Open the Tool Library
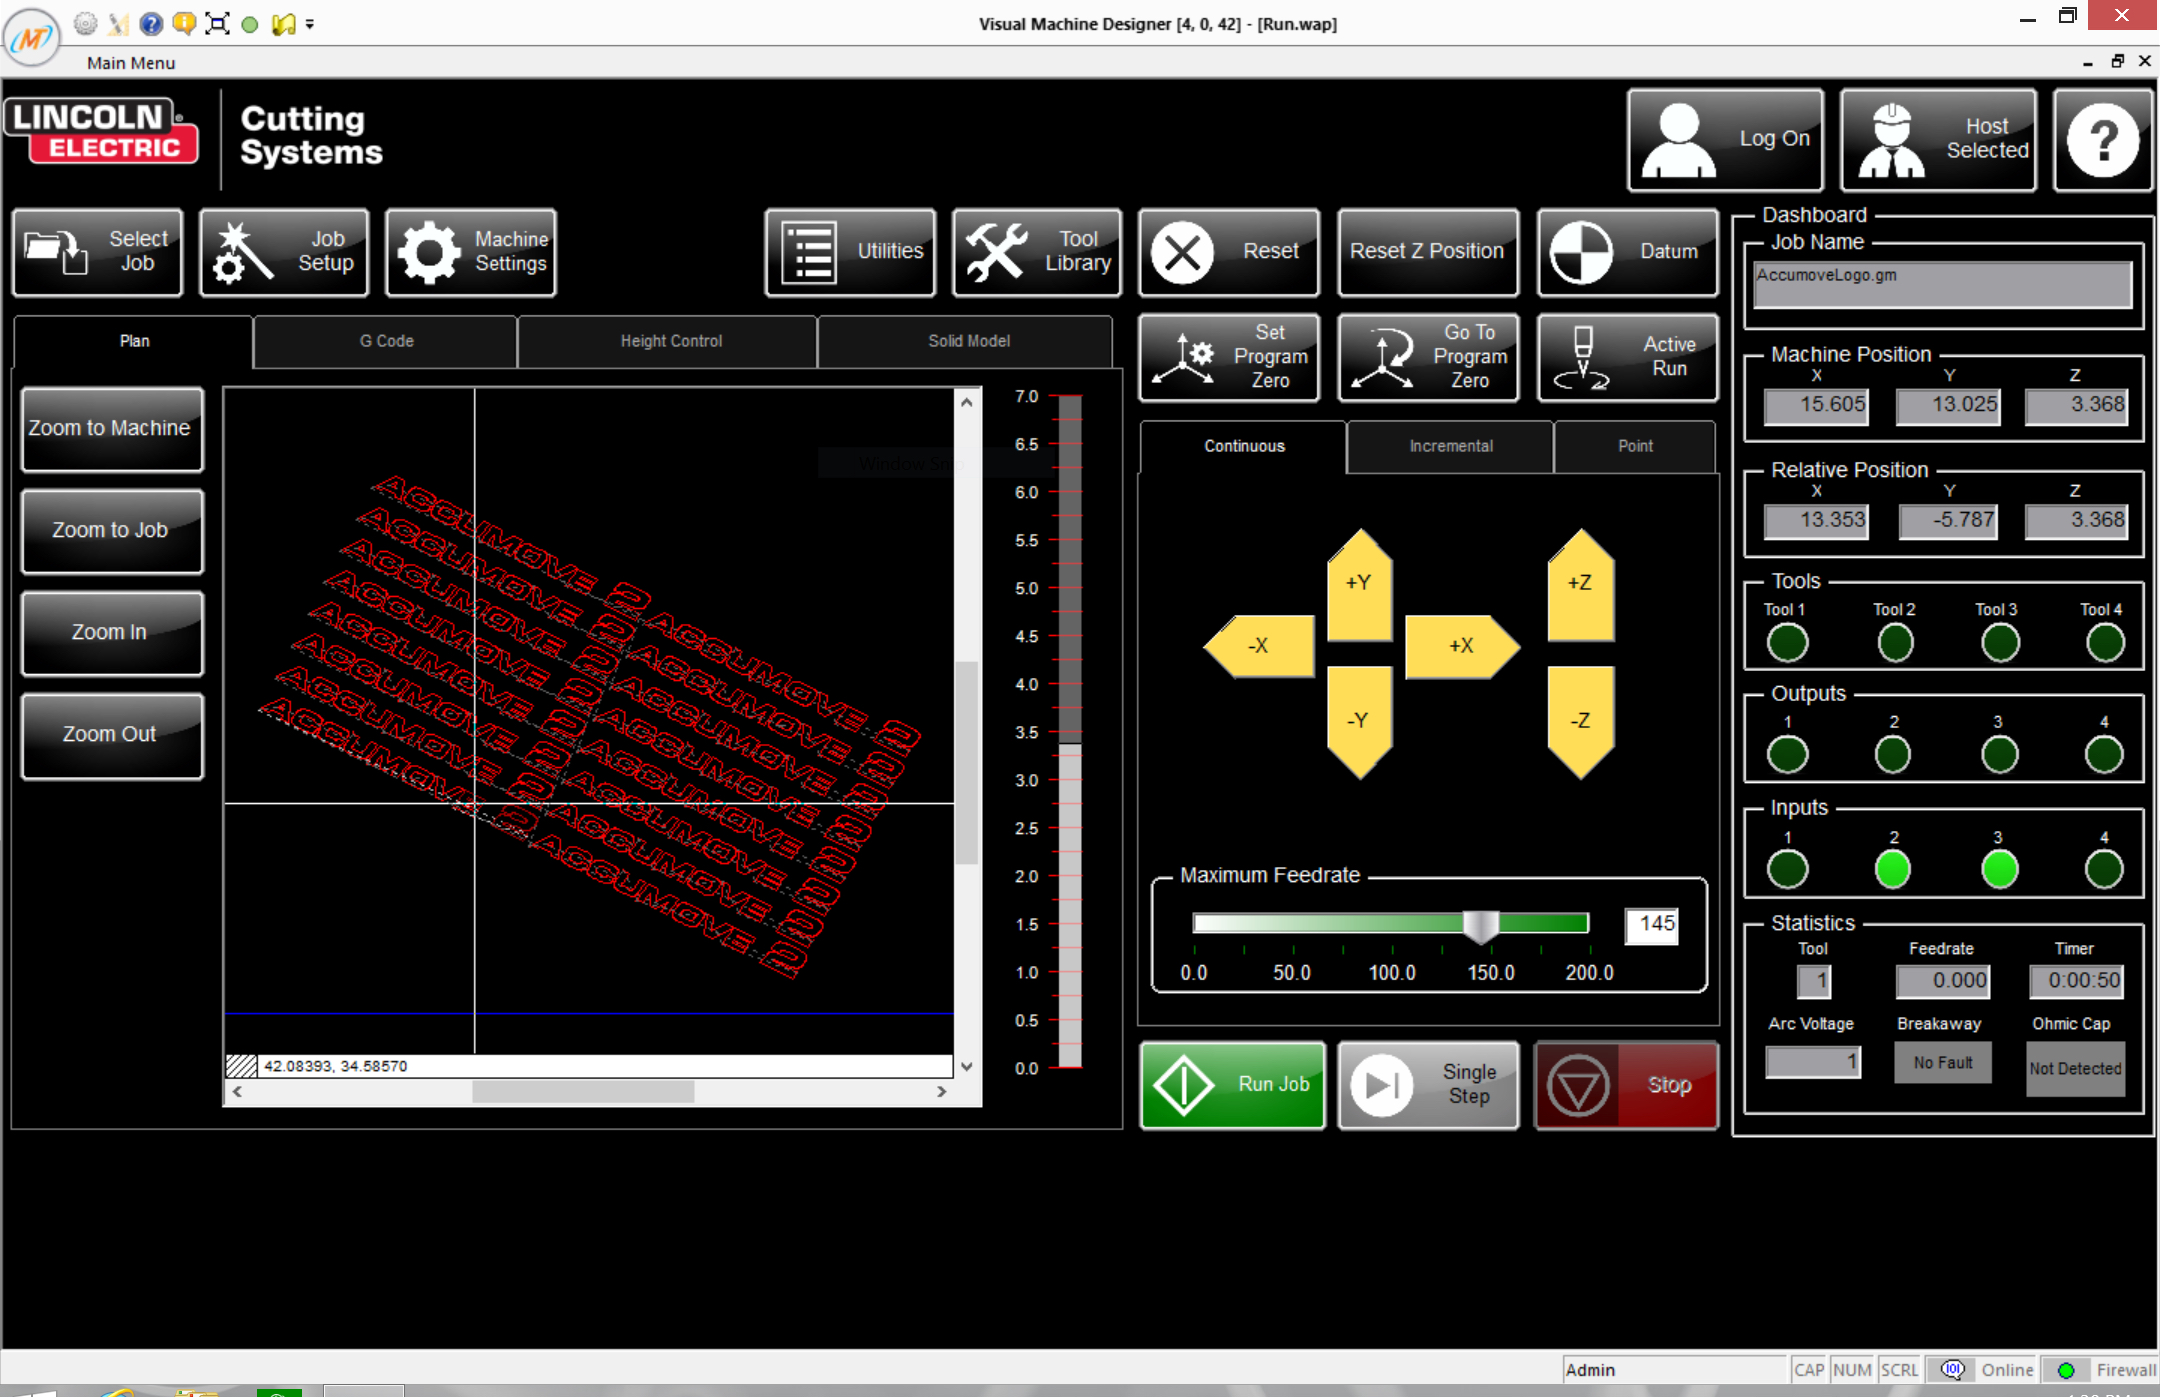Image resolution: width=2160 pixels, height=1397 pixels. (x=1036, y=252)
